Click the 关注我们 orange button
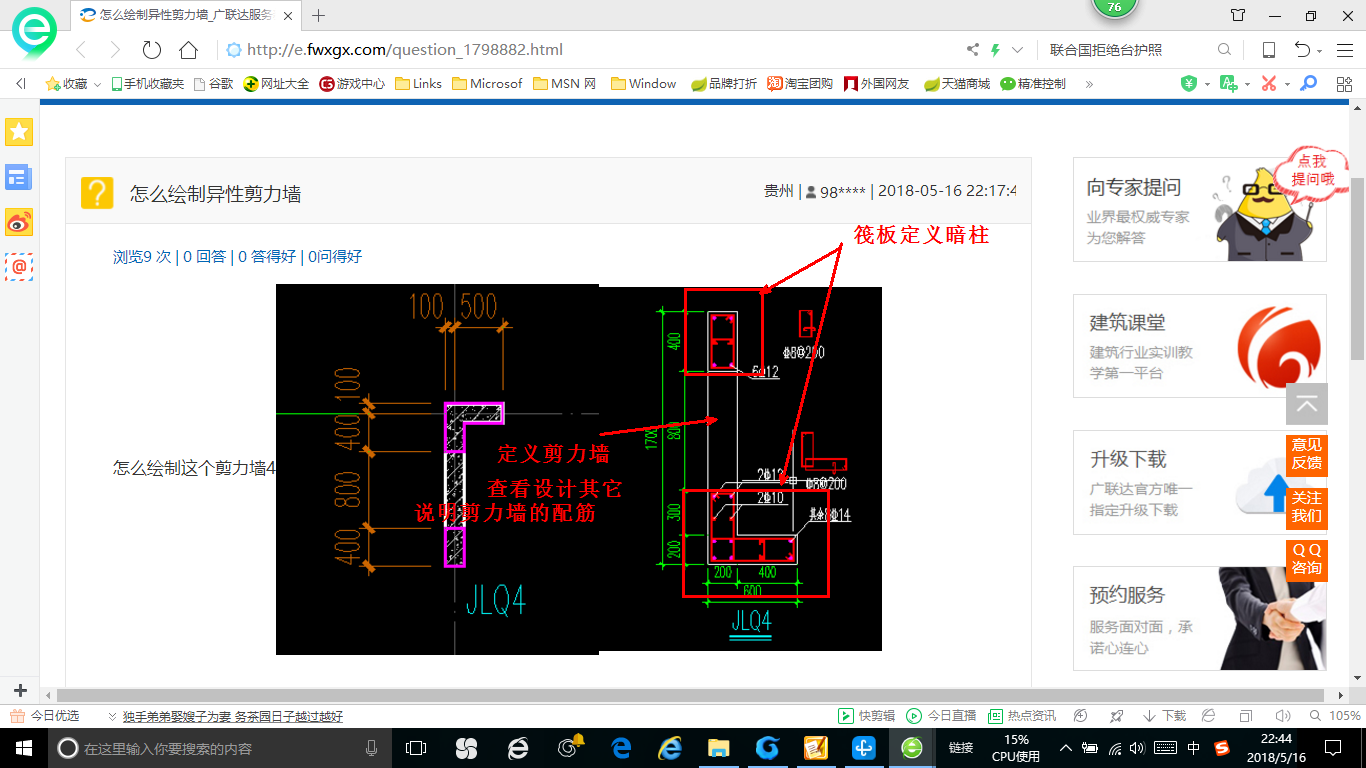 click(x=1306, y=507)
